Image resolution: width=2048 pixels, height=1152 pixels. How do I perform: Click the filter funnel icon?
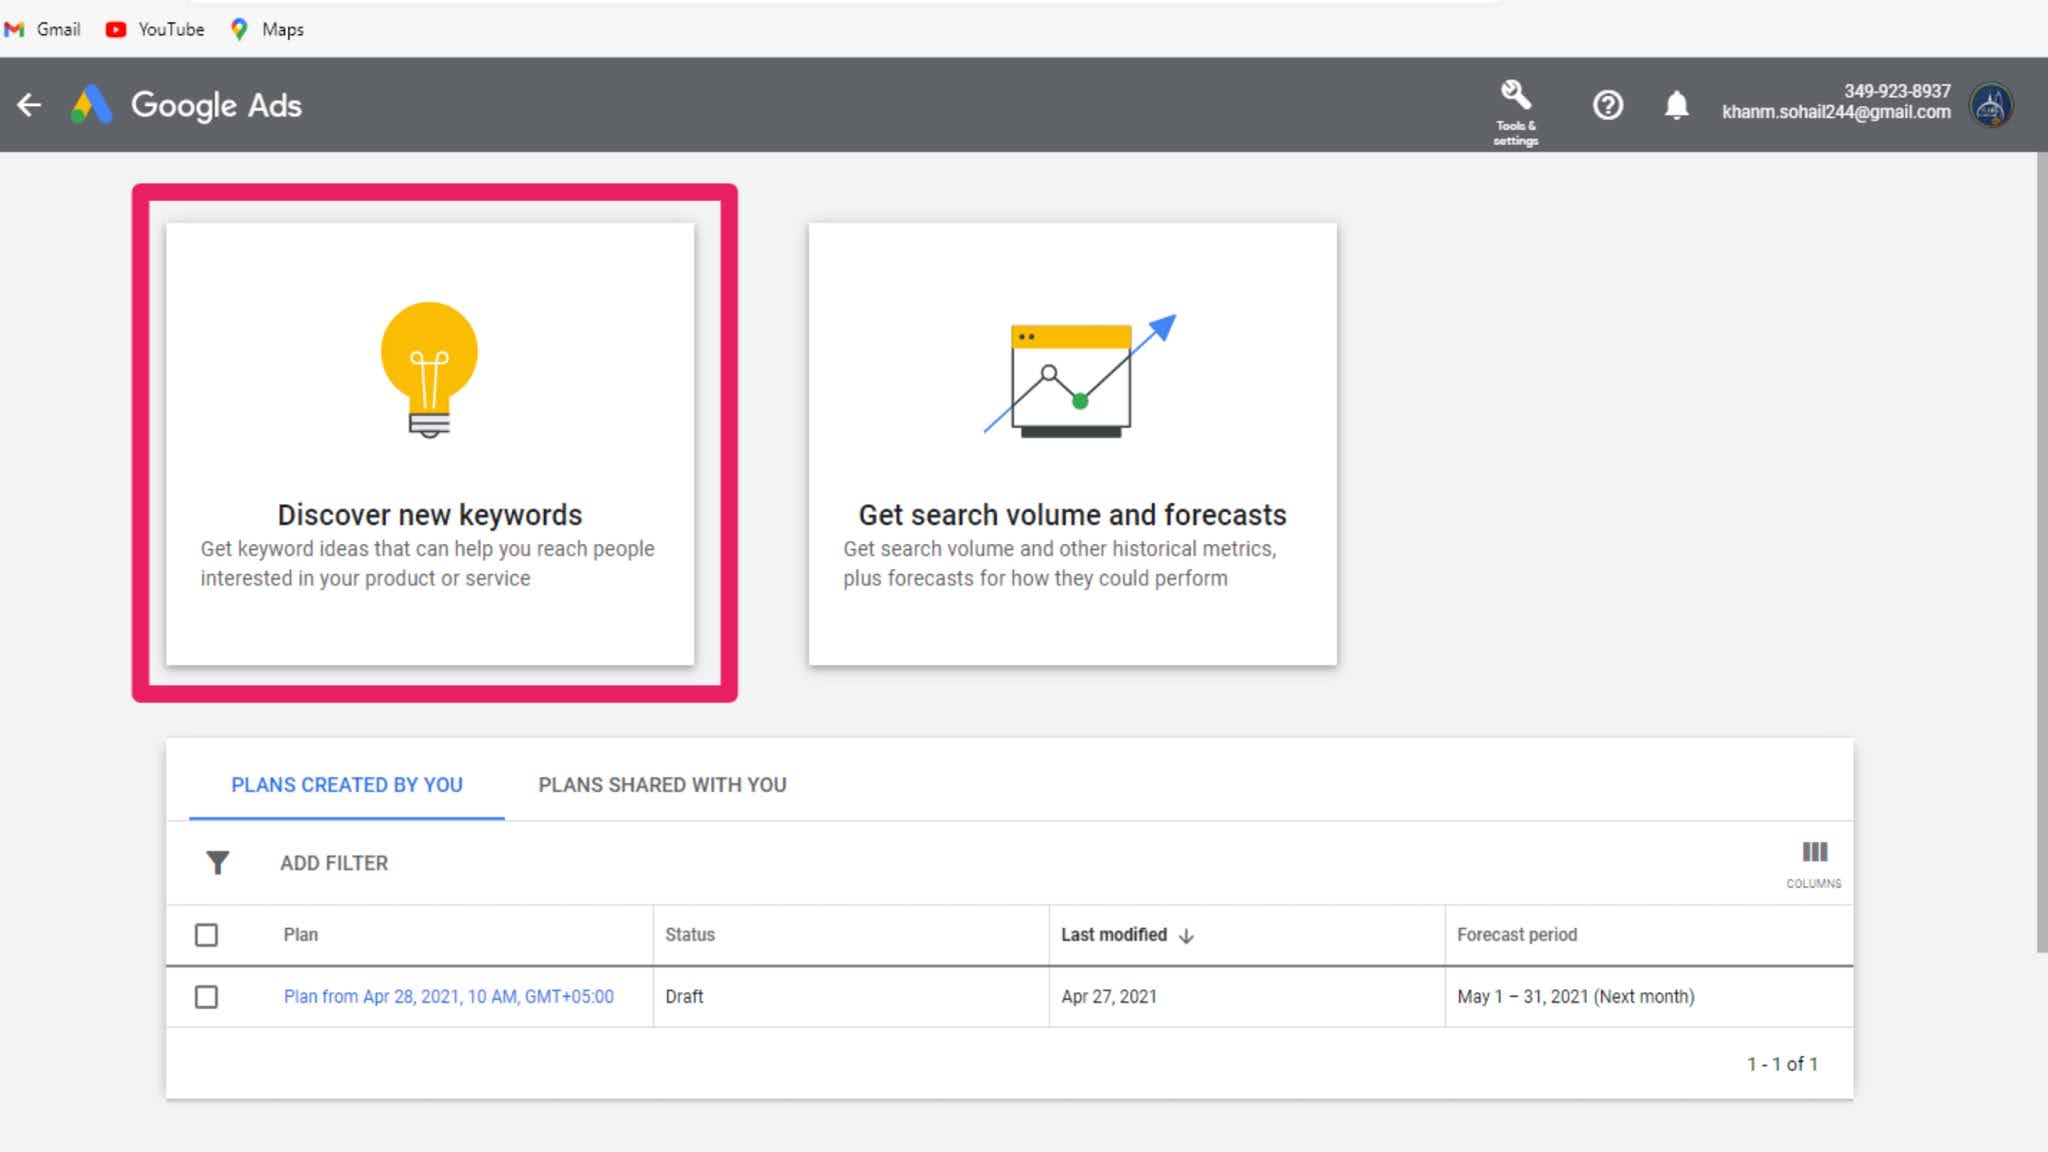[217, 862]
